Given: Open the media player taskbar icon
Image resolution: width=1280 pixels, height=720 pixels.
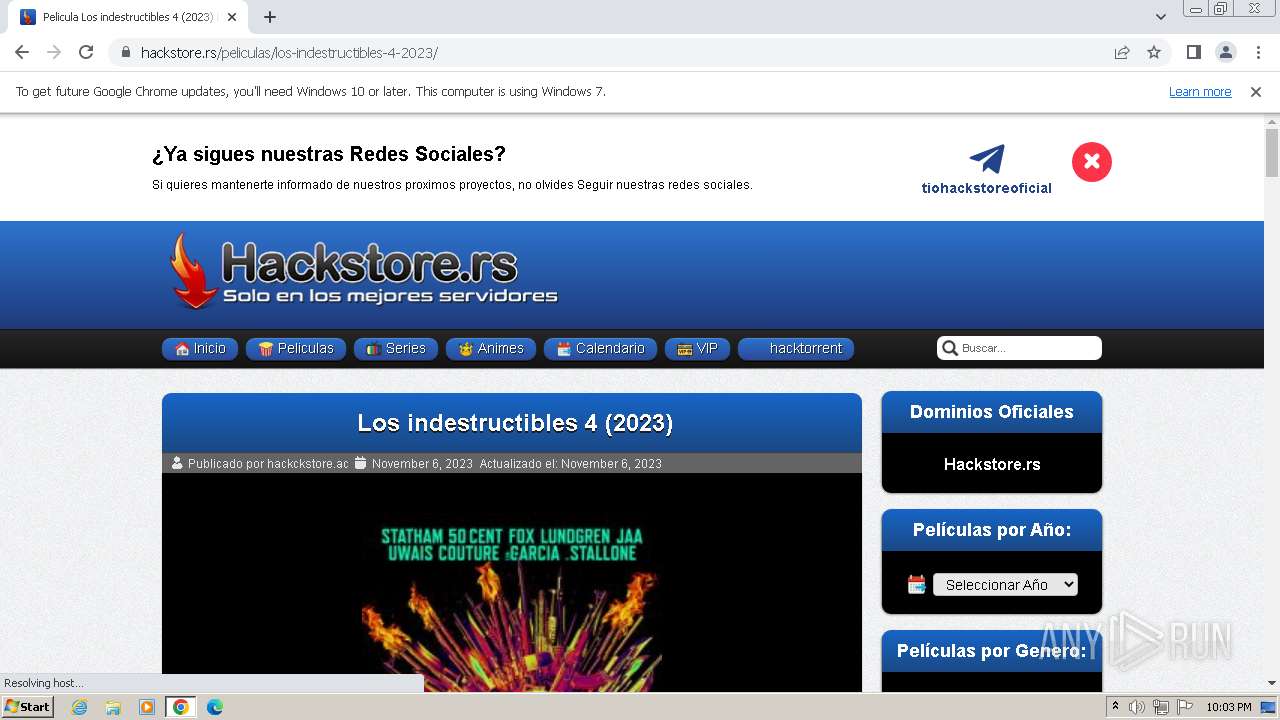Looking at the screenshot, I should (147, 707).
